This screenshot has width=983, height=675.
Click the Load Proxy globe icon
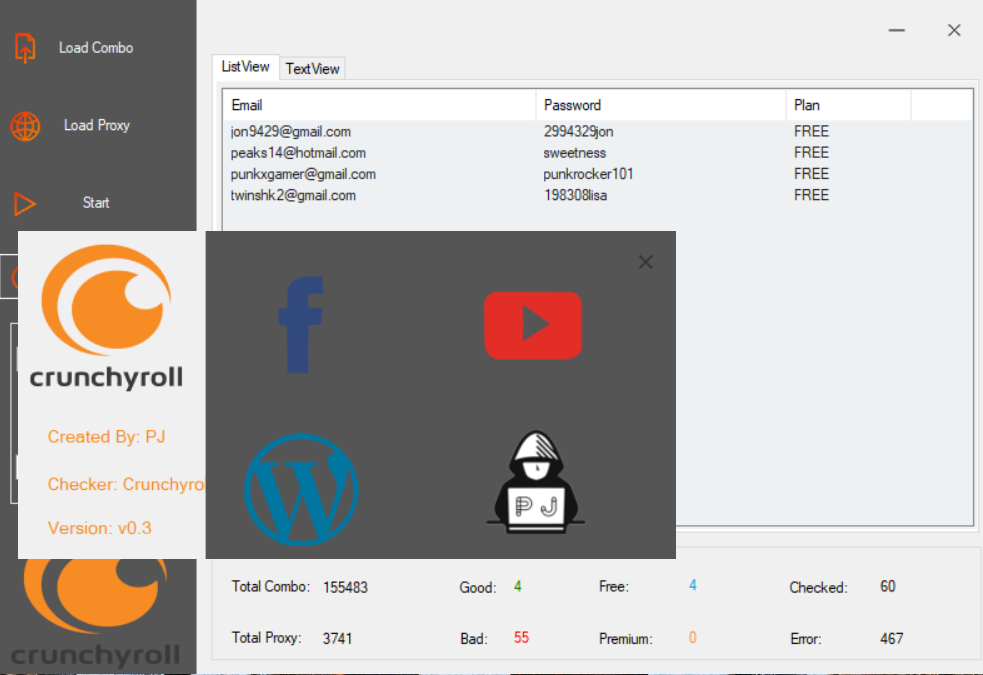tap(25, 126)
